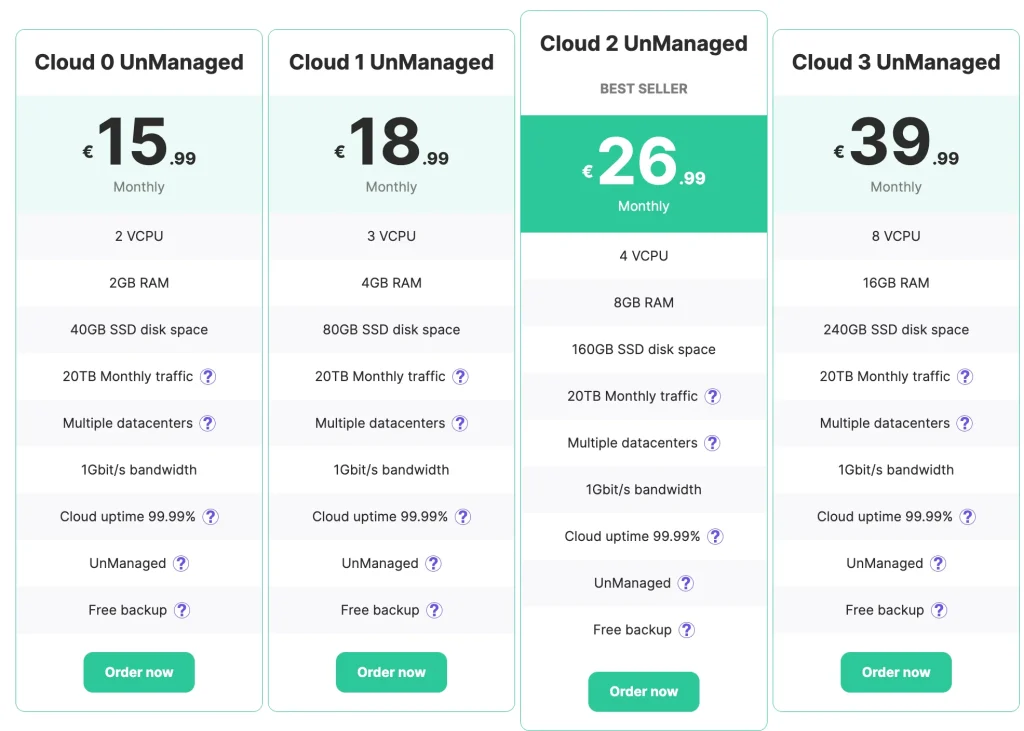This screenshot has height=731, width=1024.
Task: Order the Cloud 1 UnManaged plan
Action: [x=391, y=672]
